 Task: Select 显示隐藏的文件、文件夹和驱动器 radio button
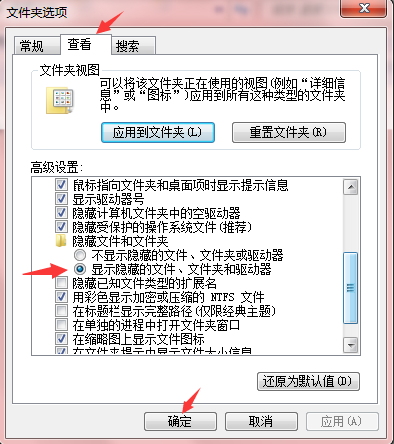(80, 269)
